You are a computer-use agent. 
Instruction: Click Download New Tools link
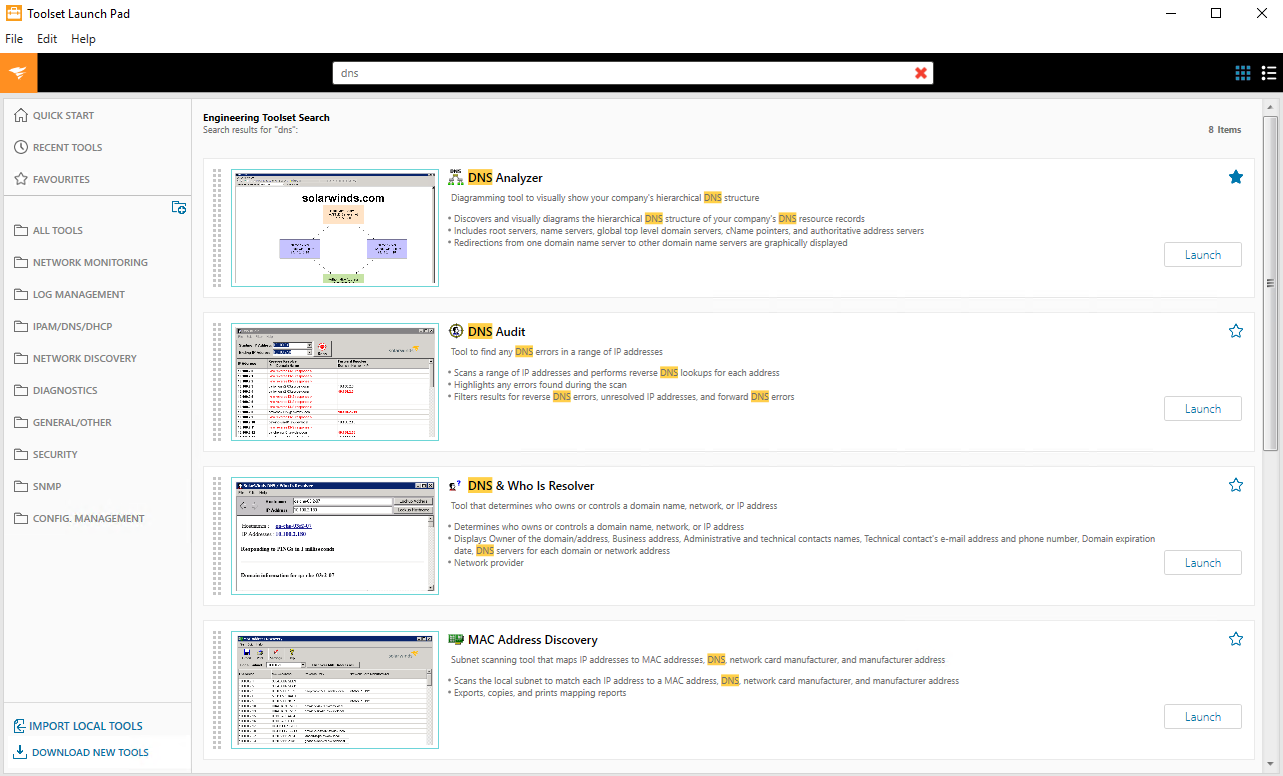pyautogui.click(x=90, y=753)
